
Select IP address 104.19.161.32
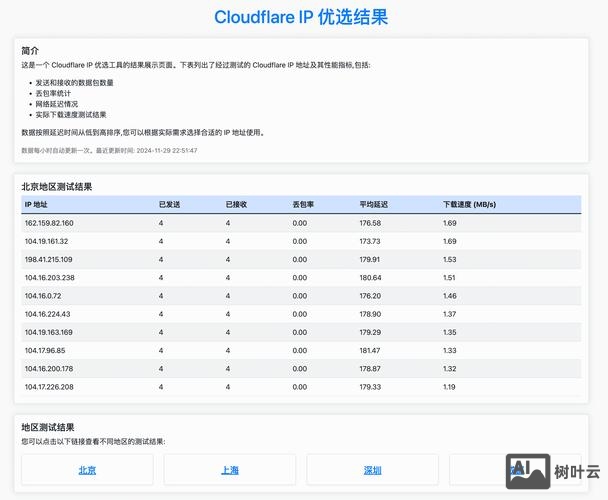[x=47, y=241]
